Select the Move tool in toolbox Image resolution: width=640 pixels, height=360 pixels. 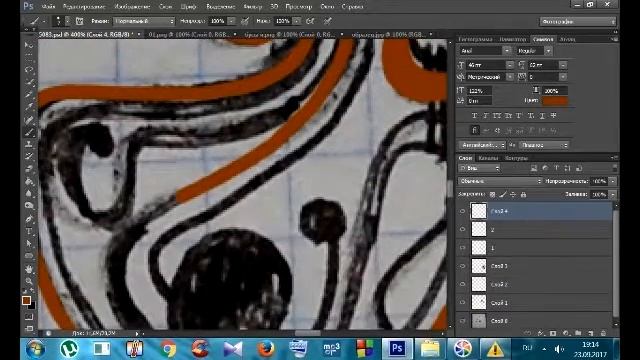coord(29,44)
